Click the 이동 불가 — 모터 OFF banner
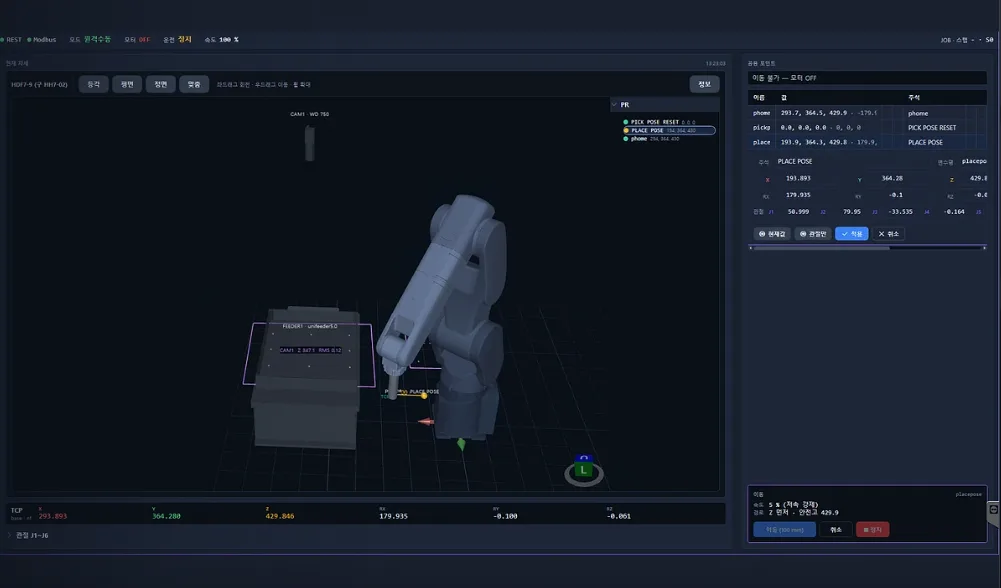Image resolution: width=1001 pixels, height=588 pixels. pos(867,78)
